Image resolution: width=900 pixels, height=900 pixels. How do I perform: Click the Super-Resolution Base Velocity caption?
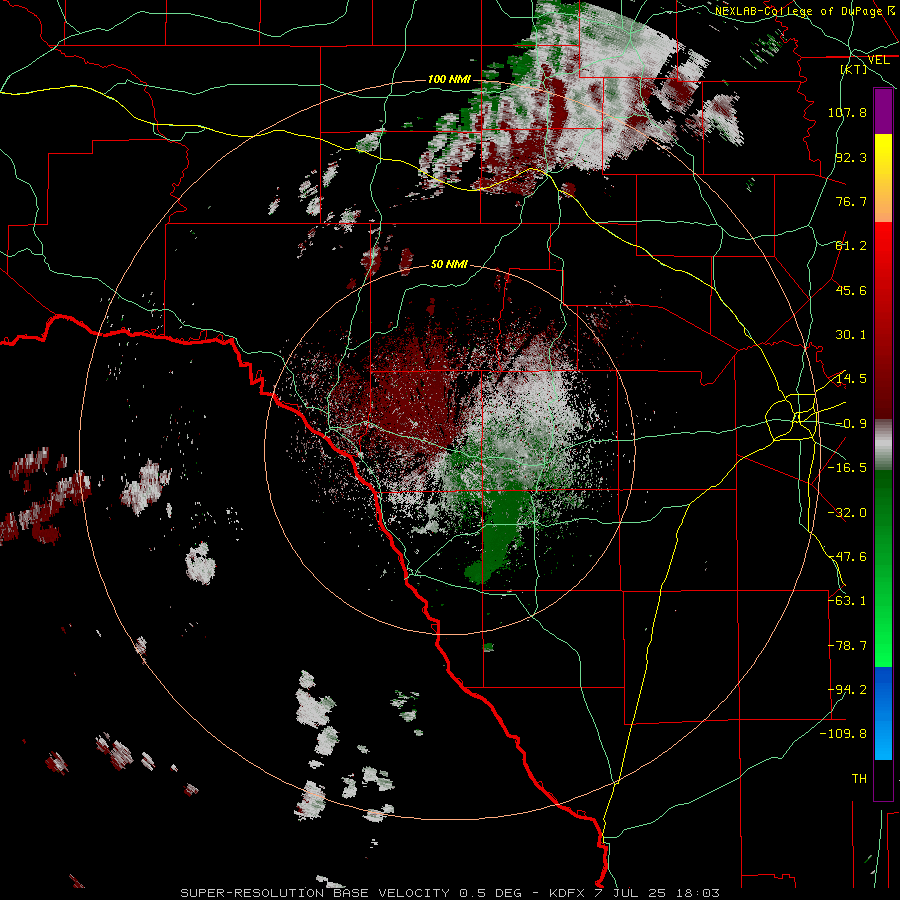tap(449, 893)
